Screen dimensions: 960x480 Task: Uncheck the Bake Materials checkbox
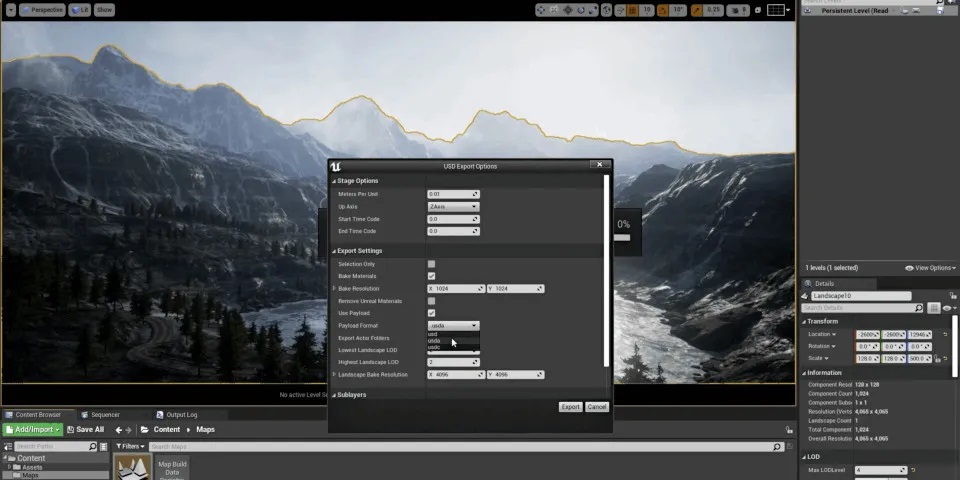coord(431,276)
